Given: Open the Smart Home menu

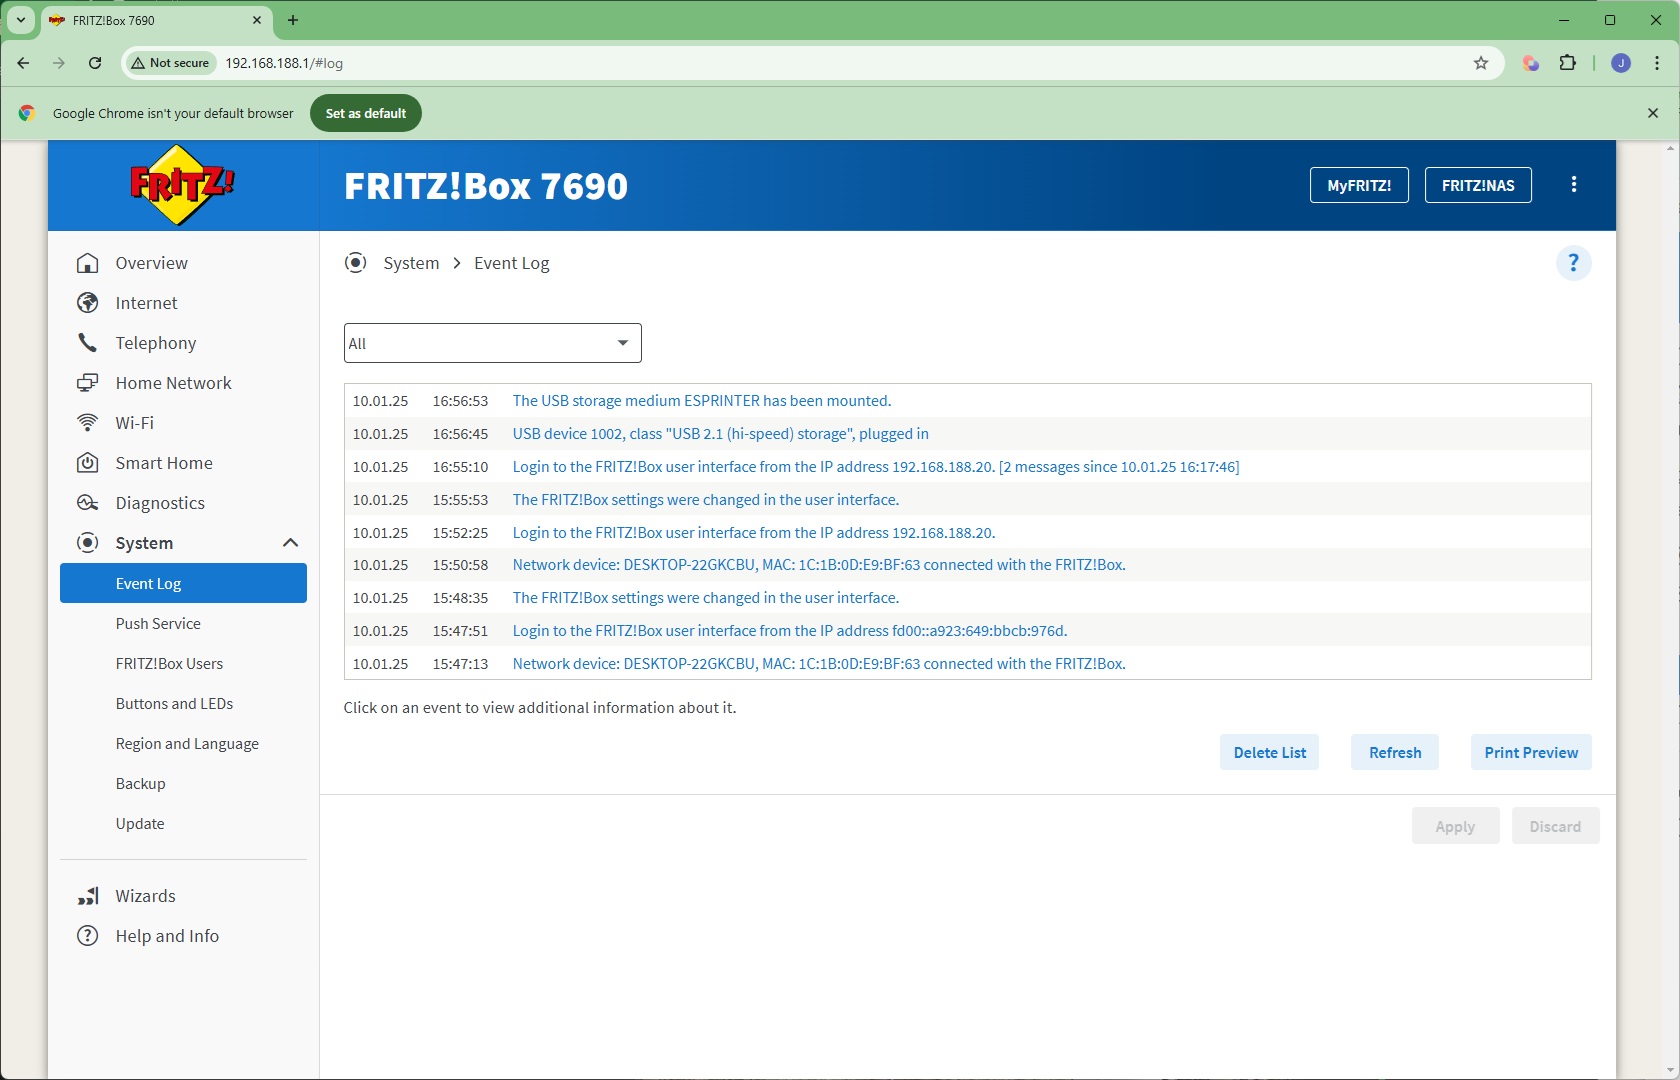Looking at the screenshot, I should (164, 463).
